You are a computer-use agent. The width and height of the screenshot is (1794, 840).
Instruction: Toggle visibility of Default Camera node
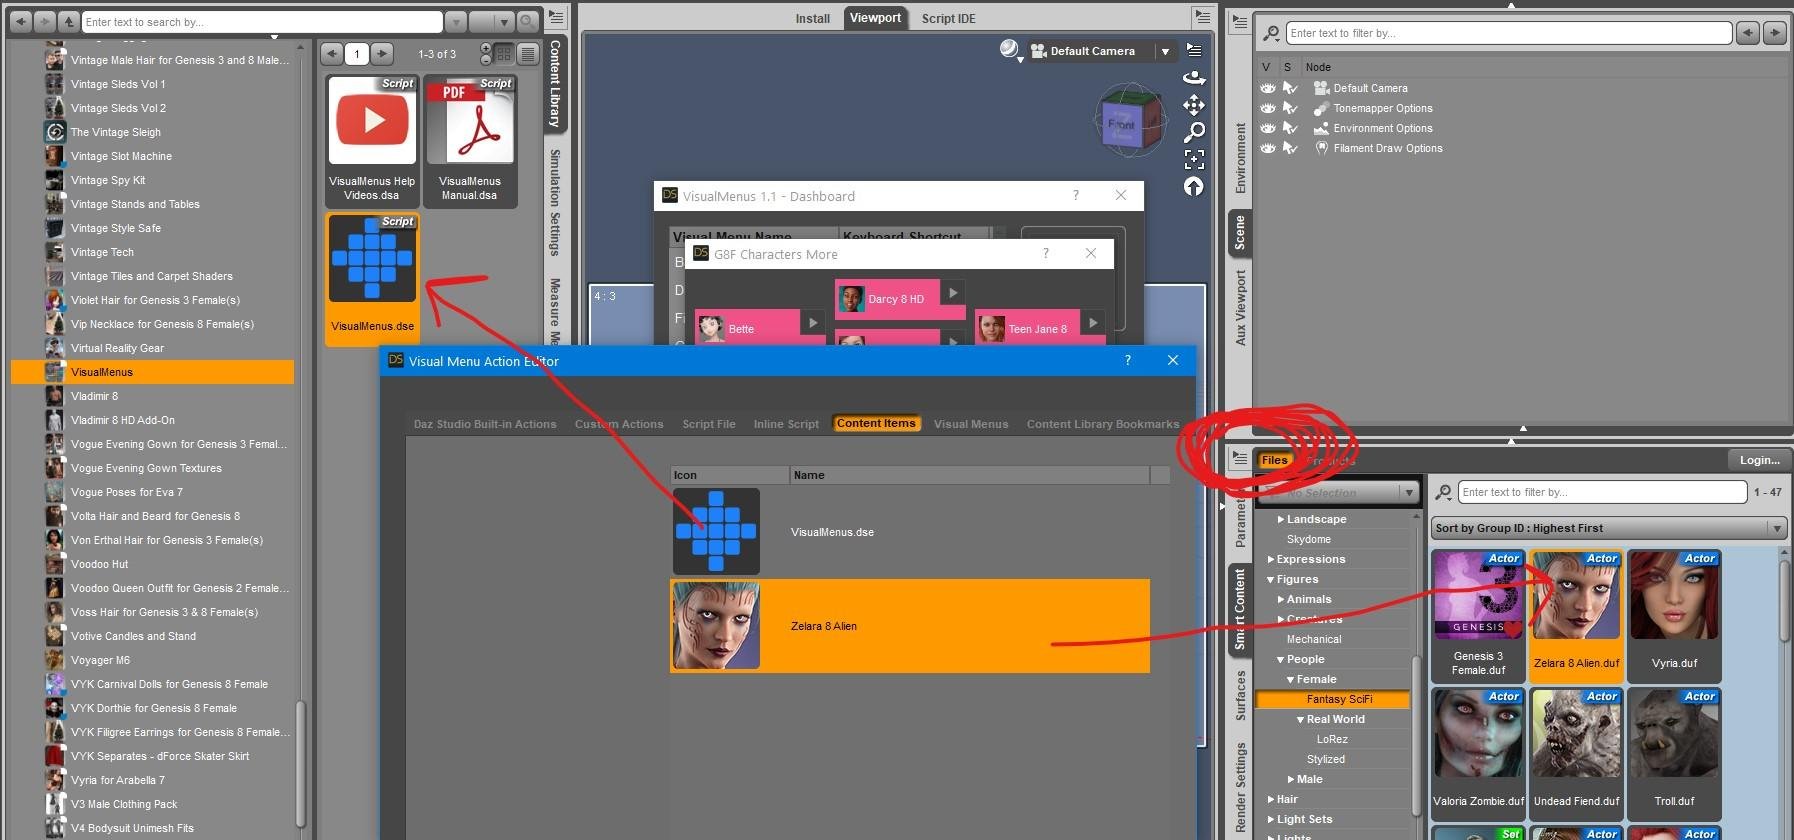[x=1268, y=88]
